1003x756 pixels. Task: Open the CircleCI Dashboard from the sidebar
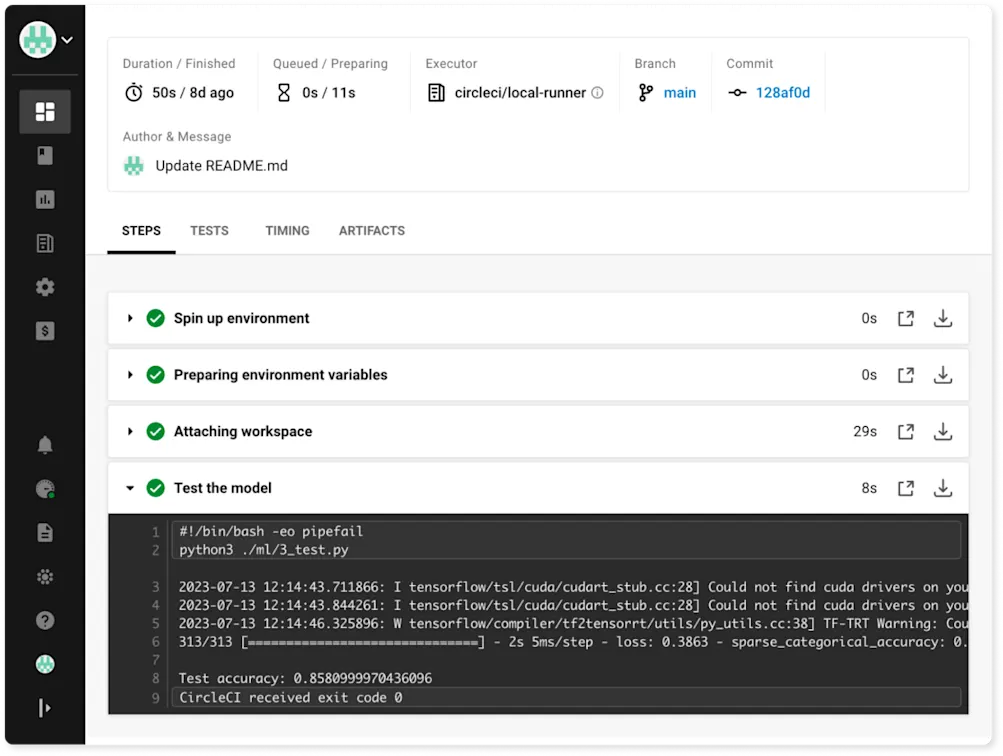coord(44,111)
